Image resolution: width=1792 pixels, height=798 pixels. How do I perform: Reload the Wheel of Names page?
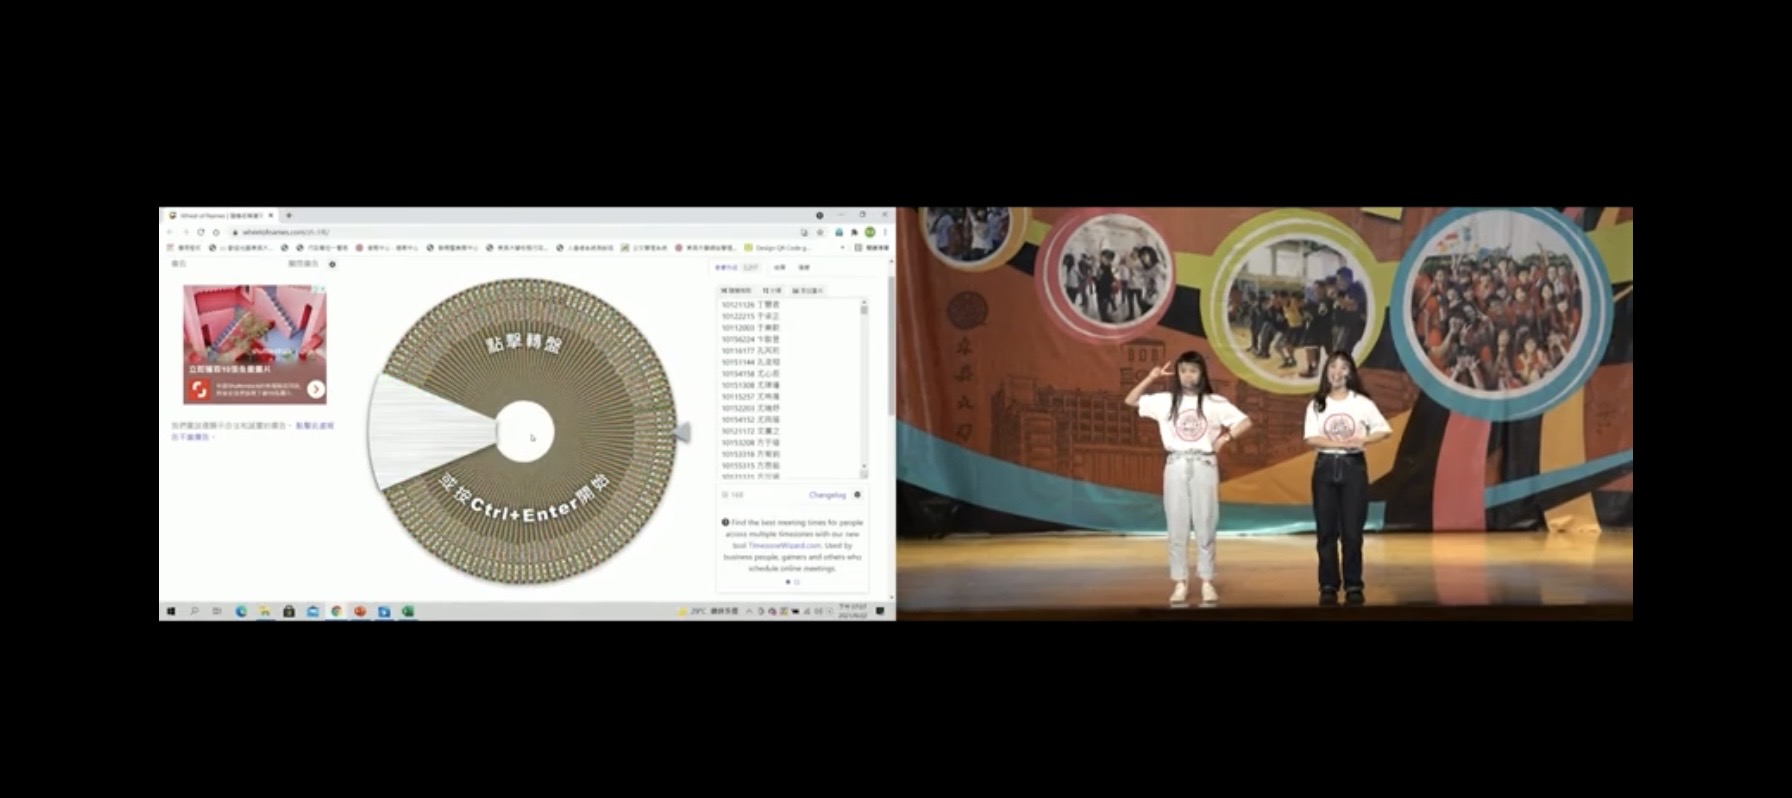pos(201,232)
